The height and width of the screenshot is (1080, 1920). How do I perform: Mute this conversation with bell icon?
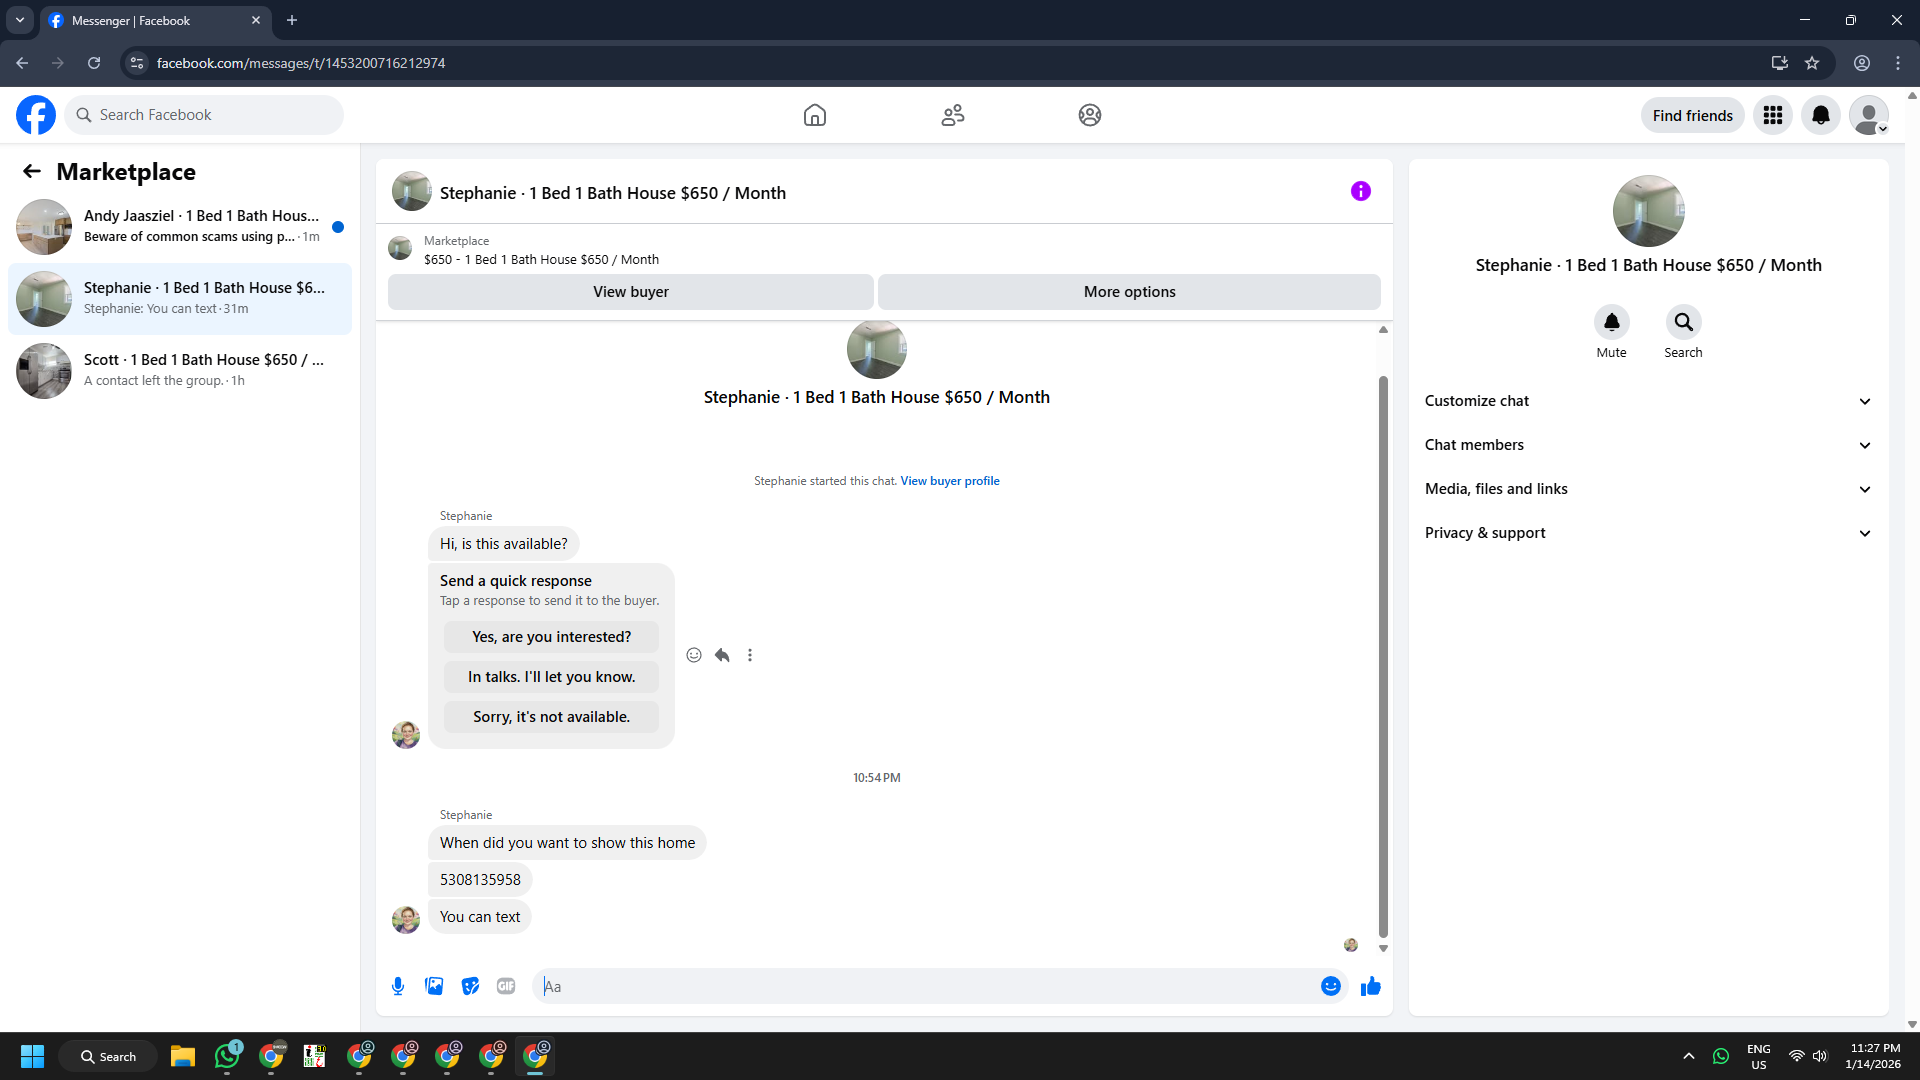tap(1611, 322)
